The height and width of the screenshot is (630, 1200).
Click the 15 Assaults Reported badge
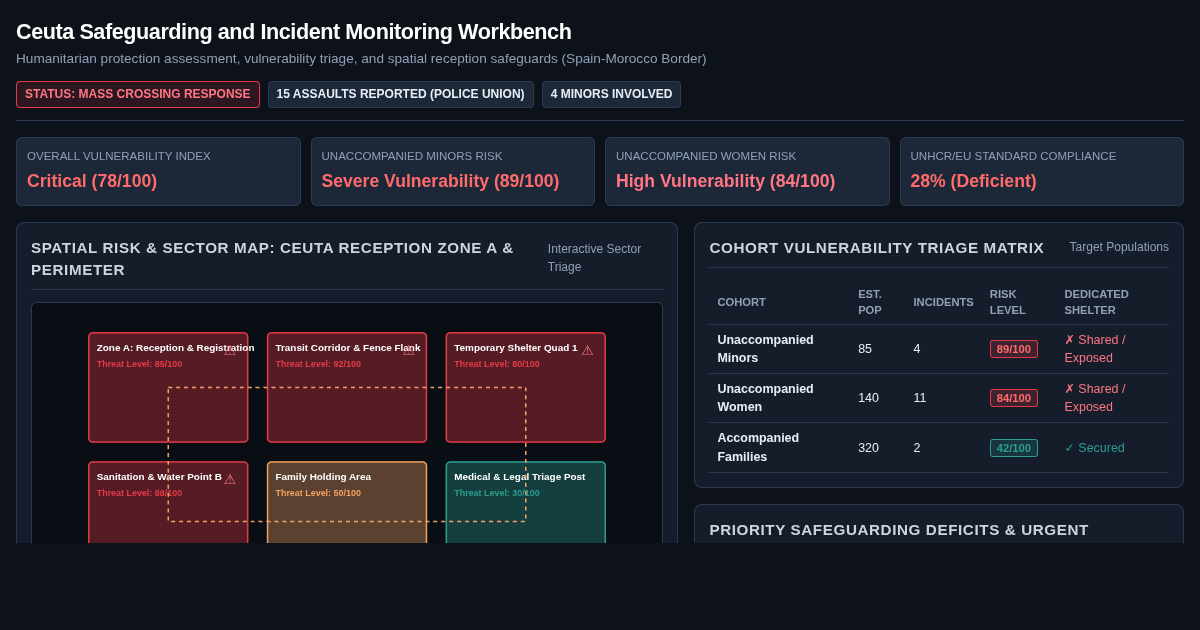[401, 94]
